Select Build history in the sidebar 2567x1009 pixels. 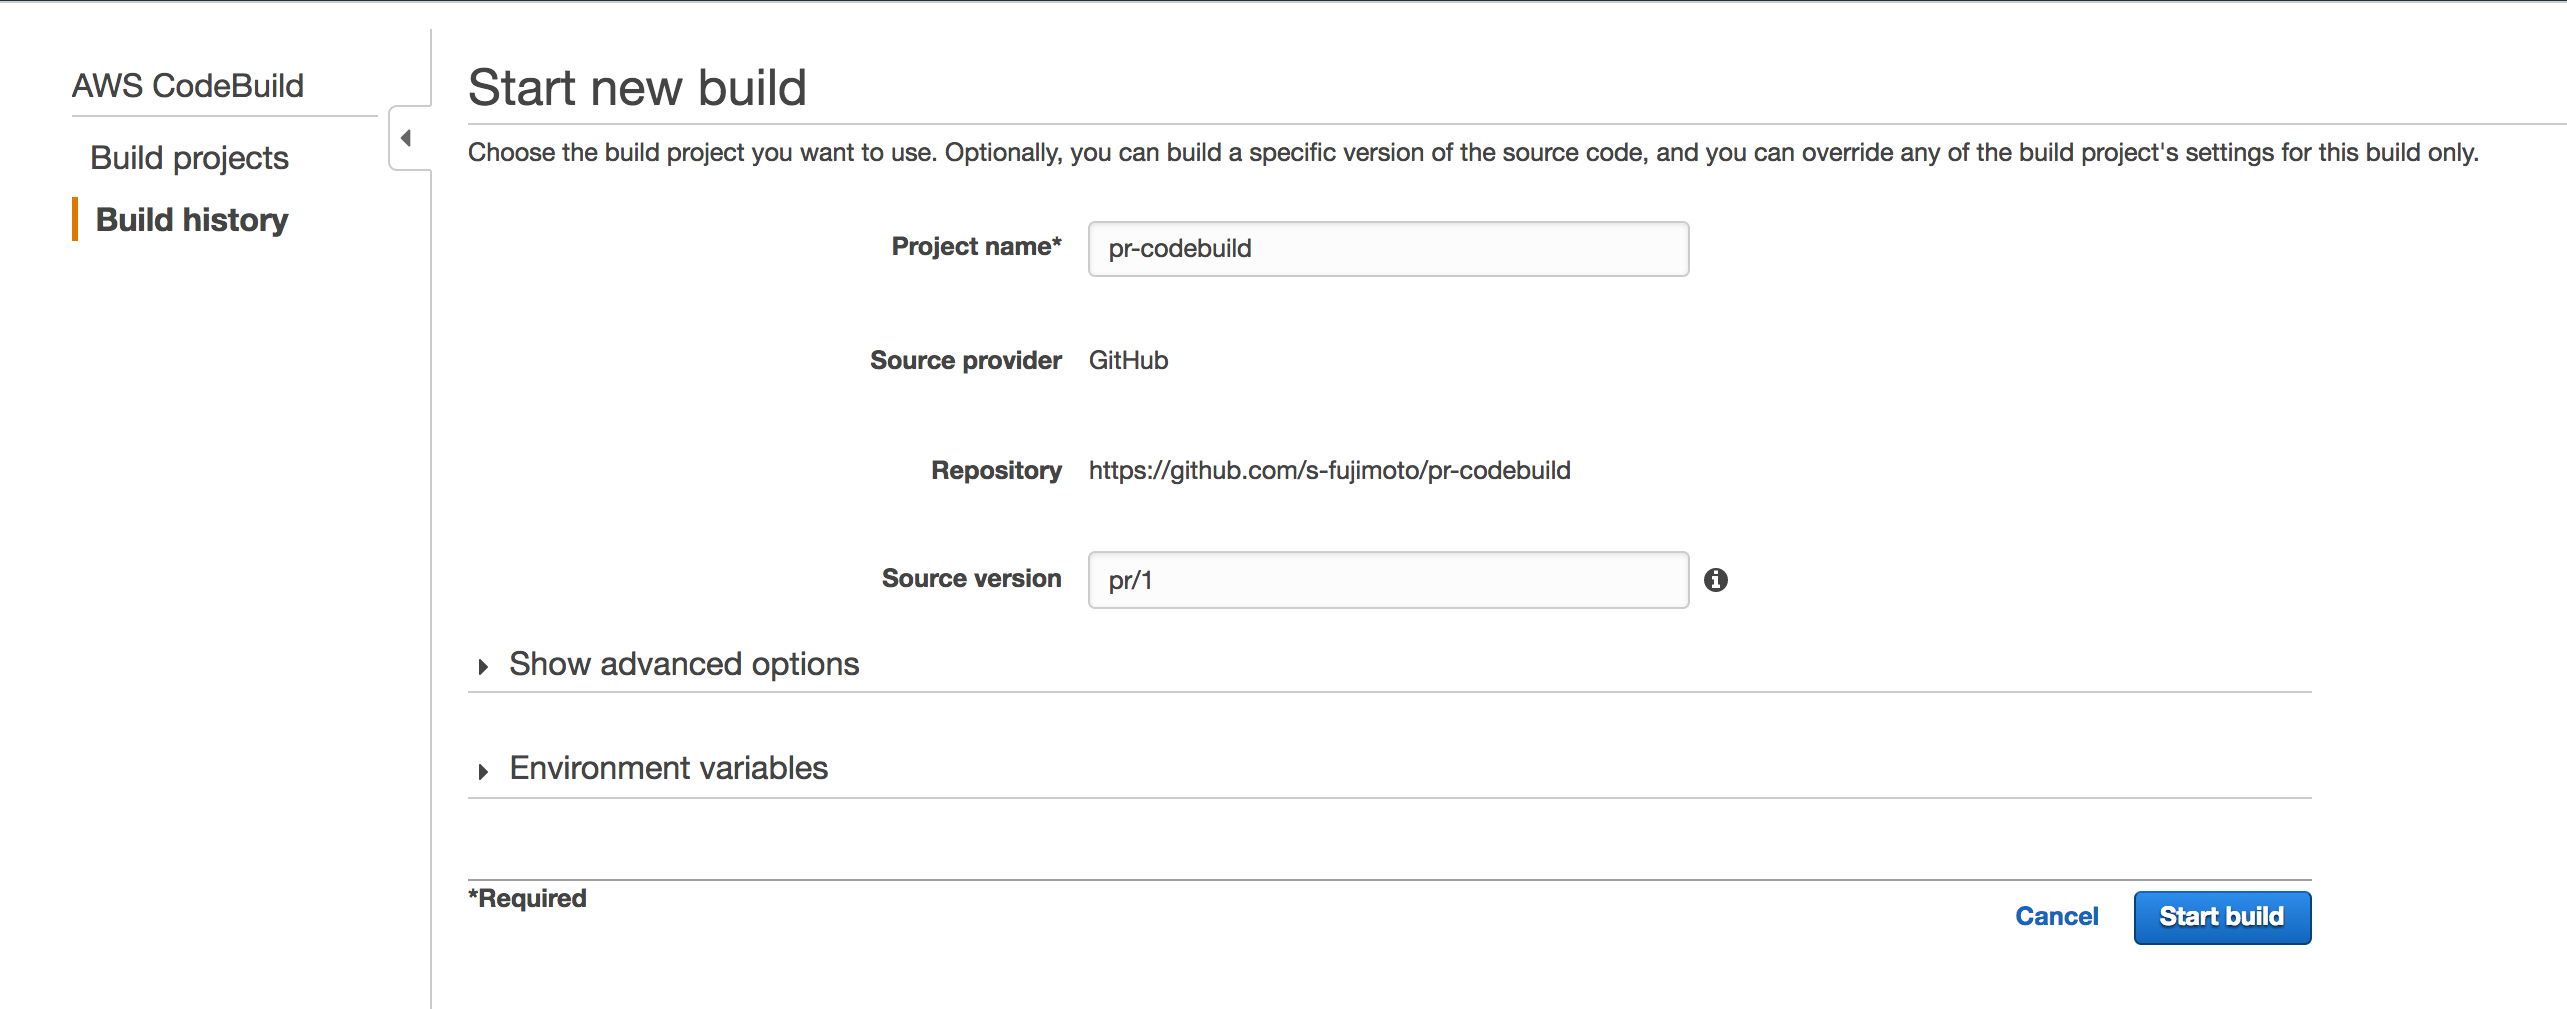(x=191, y=220)
